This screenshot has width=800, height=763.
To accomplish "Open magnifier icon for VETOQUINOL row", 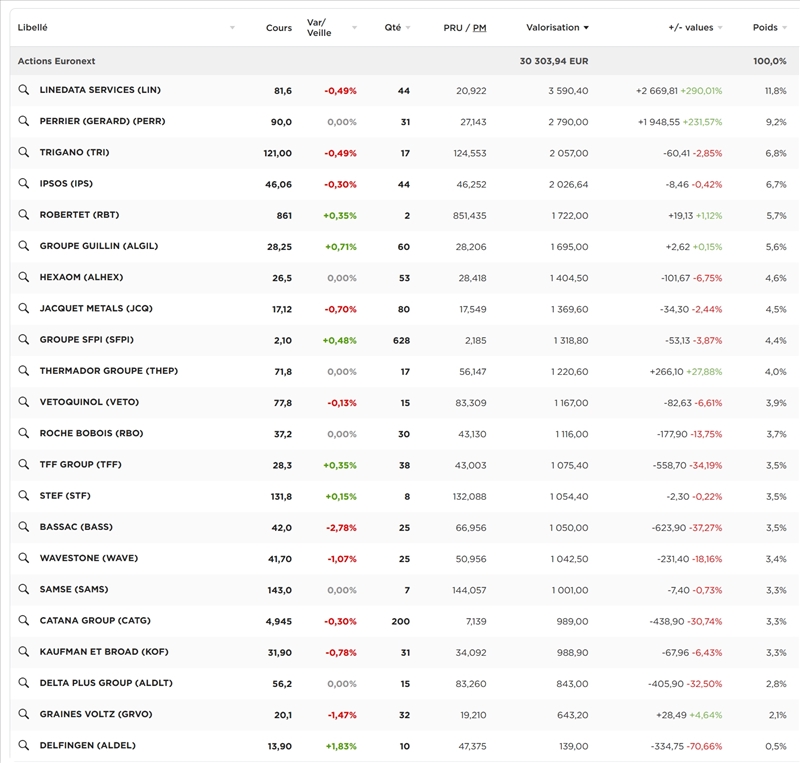I will 23,402.
